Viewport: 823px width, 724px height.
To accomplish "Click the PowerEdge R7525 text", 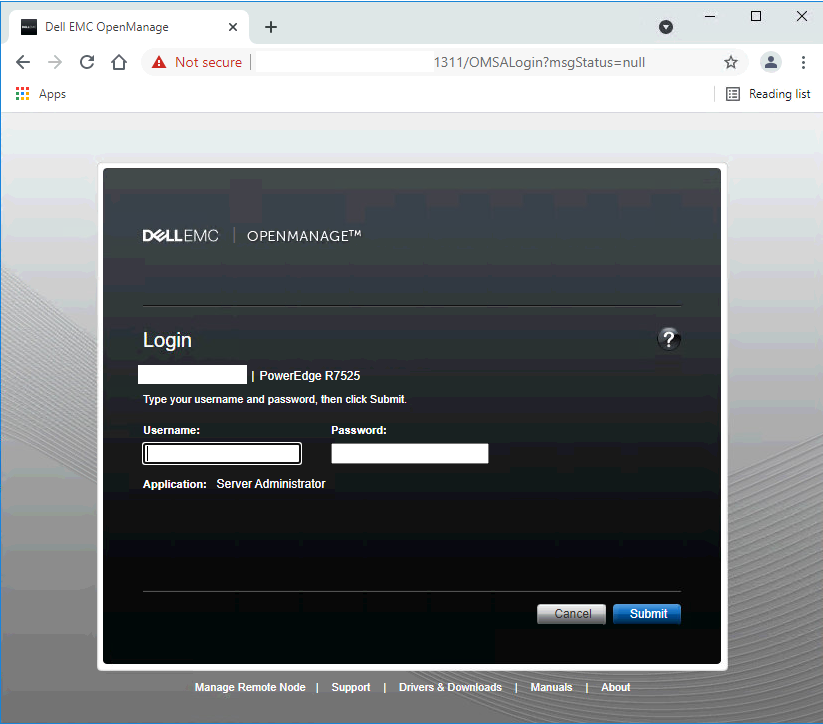I will [x=310, y=376].
